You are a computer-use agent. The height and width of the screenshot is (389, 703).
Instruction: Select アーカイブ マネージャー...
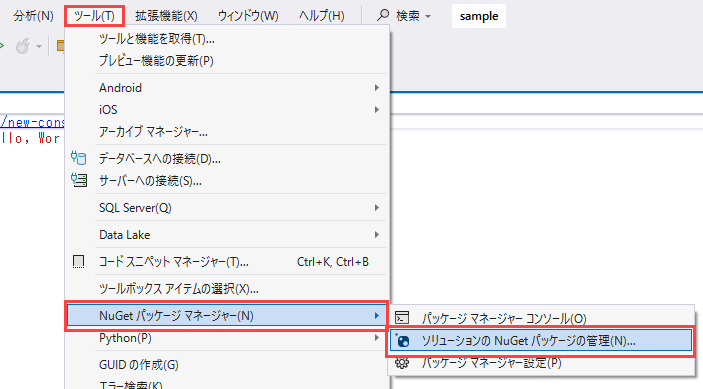pos(153,132)
